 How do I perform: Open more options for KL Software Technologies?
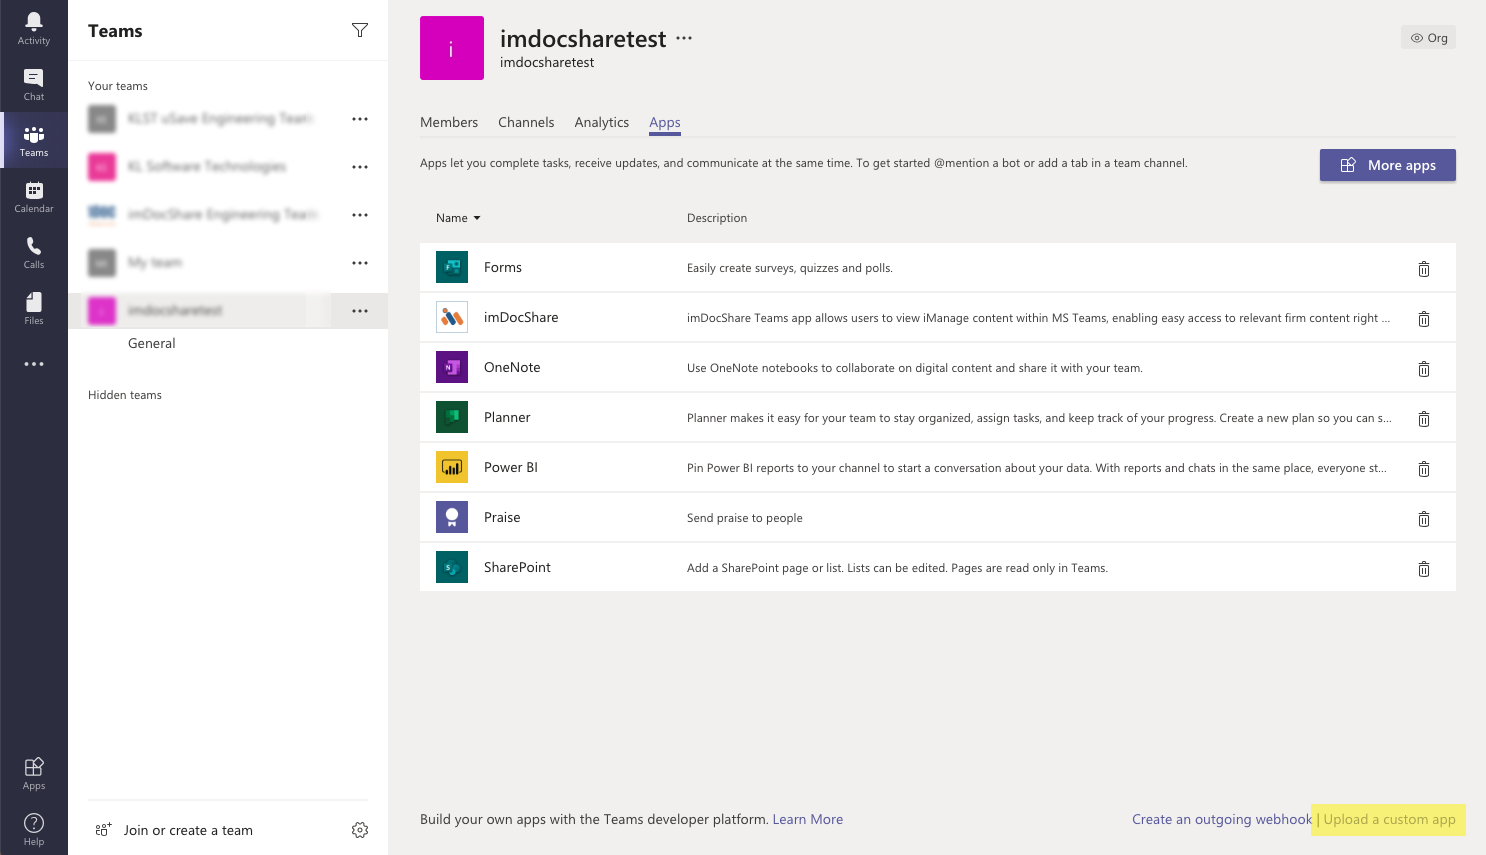(360, 167)
